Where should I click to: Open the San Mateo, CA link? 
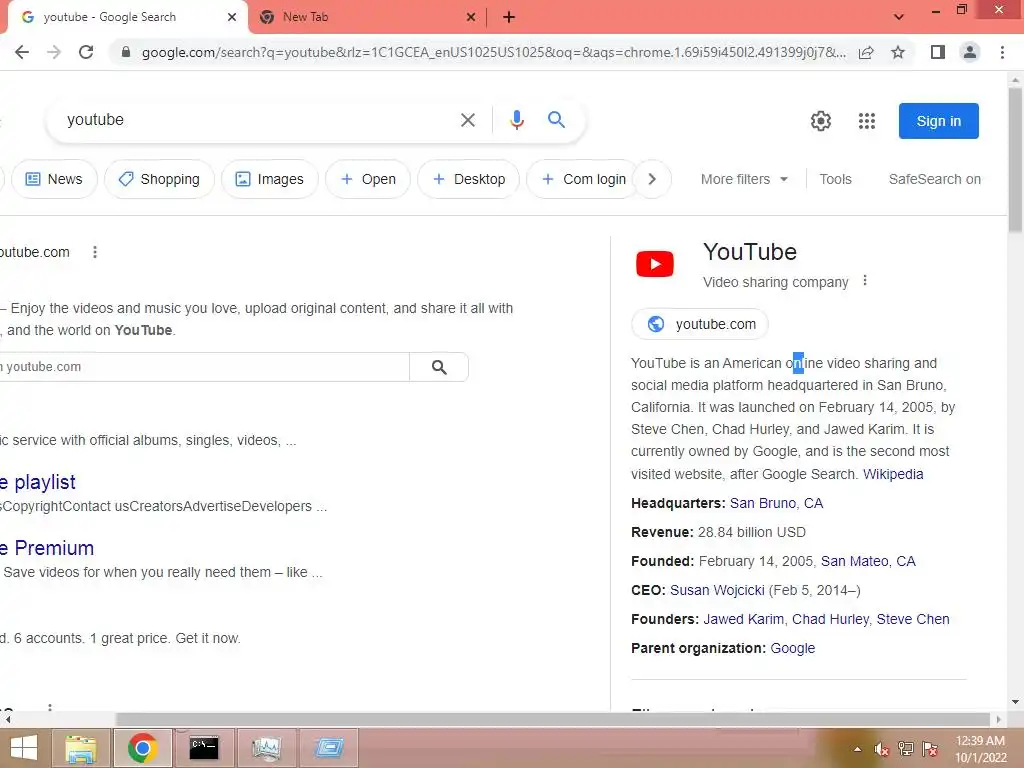click(x=868, y=561)
